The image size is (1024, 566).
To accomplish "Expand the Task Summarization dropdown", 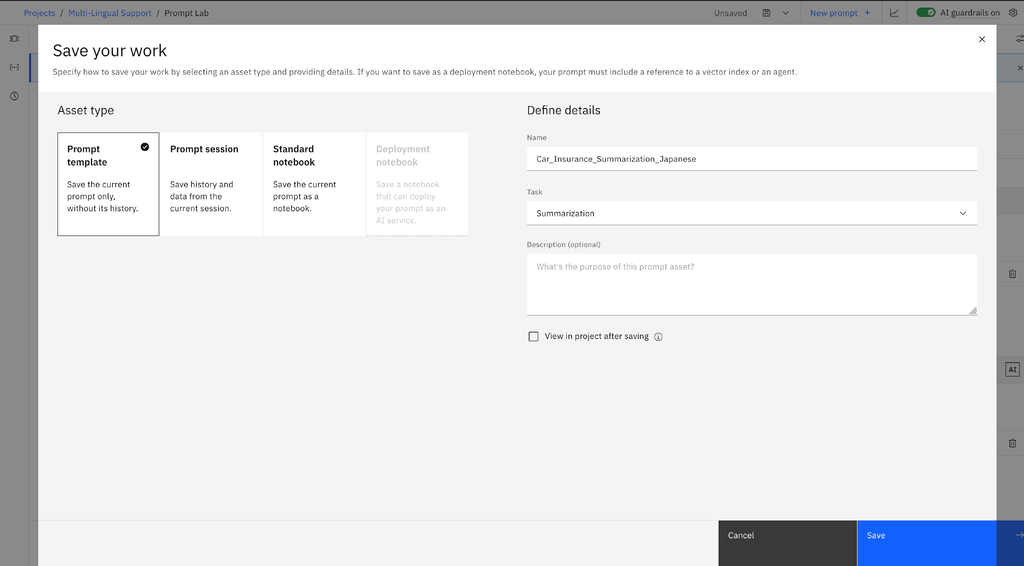I will click(x=752, y=213).
